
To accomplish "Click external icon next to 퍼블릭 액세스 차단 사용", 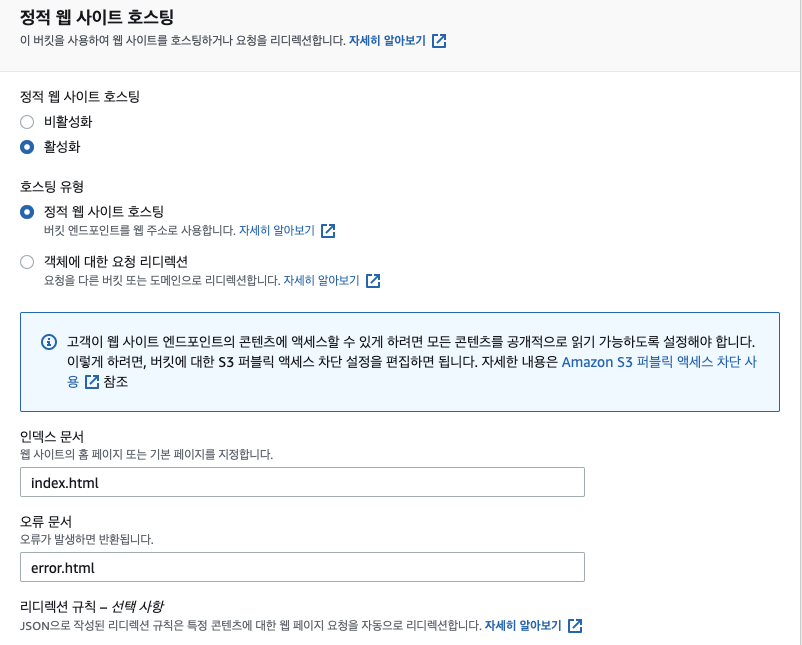I will coord(92,382).
